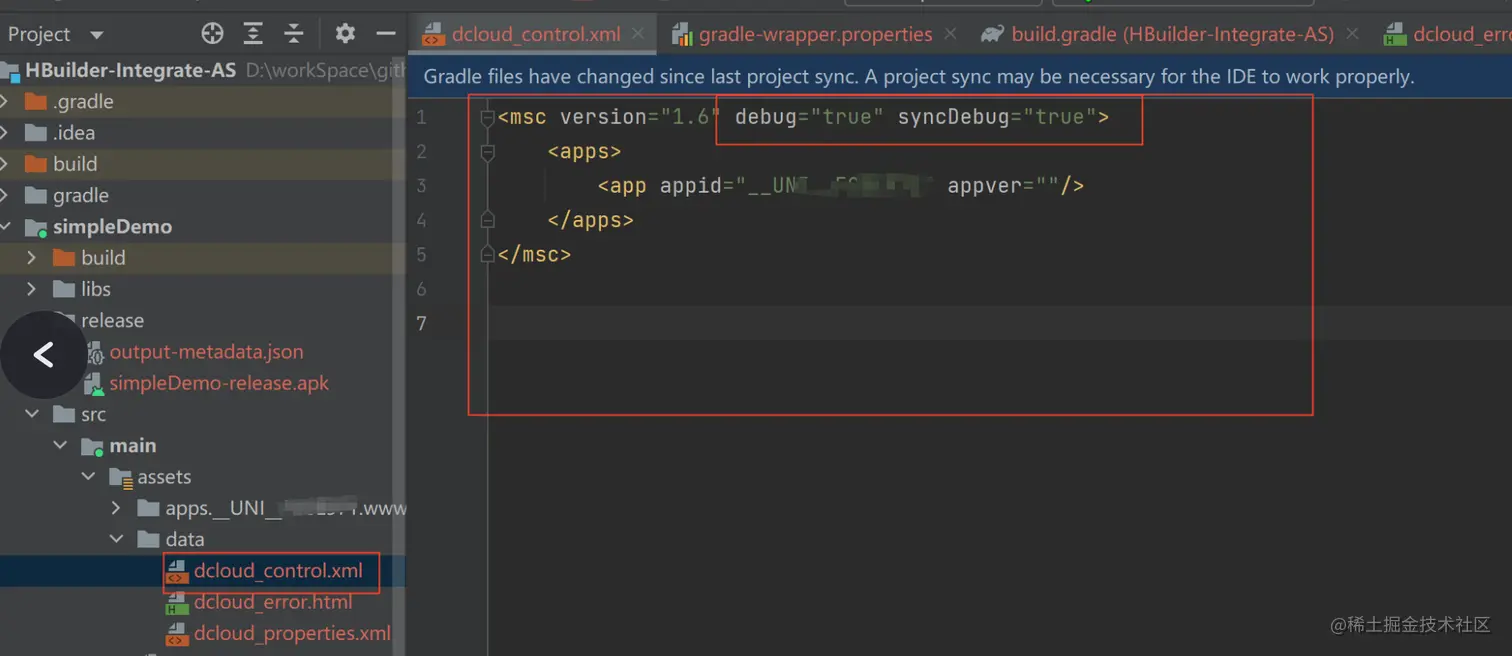
Task: Expand the libs folder
Action: 32,289
